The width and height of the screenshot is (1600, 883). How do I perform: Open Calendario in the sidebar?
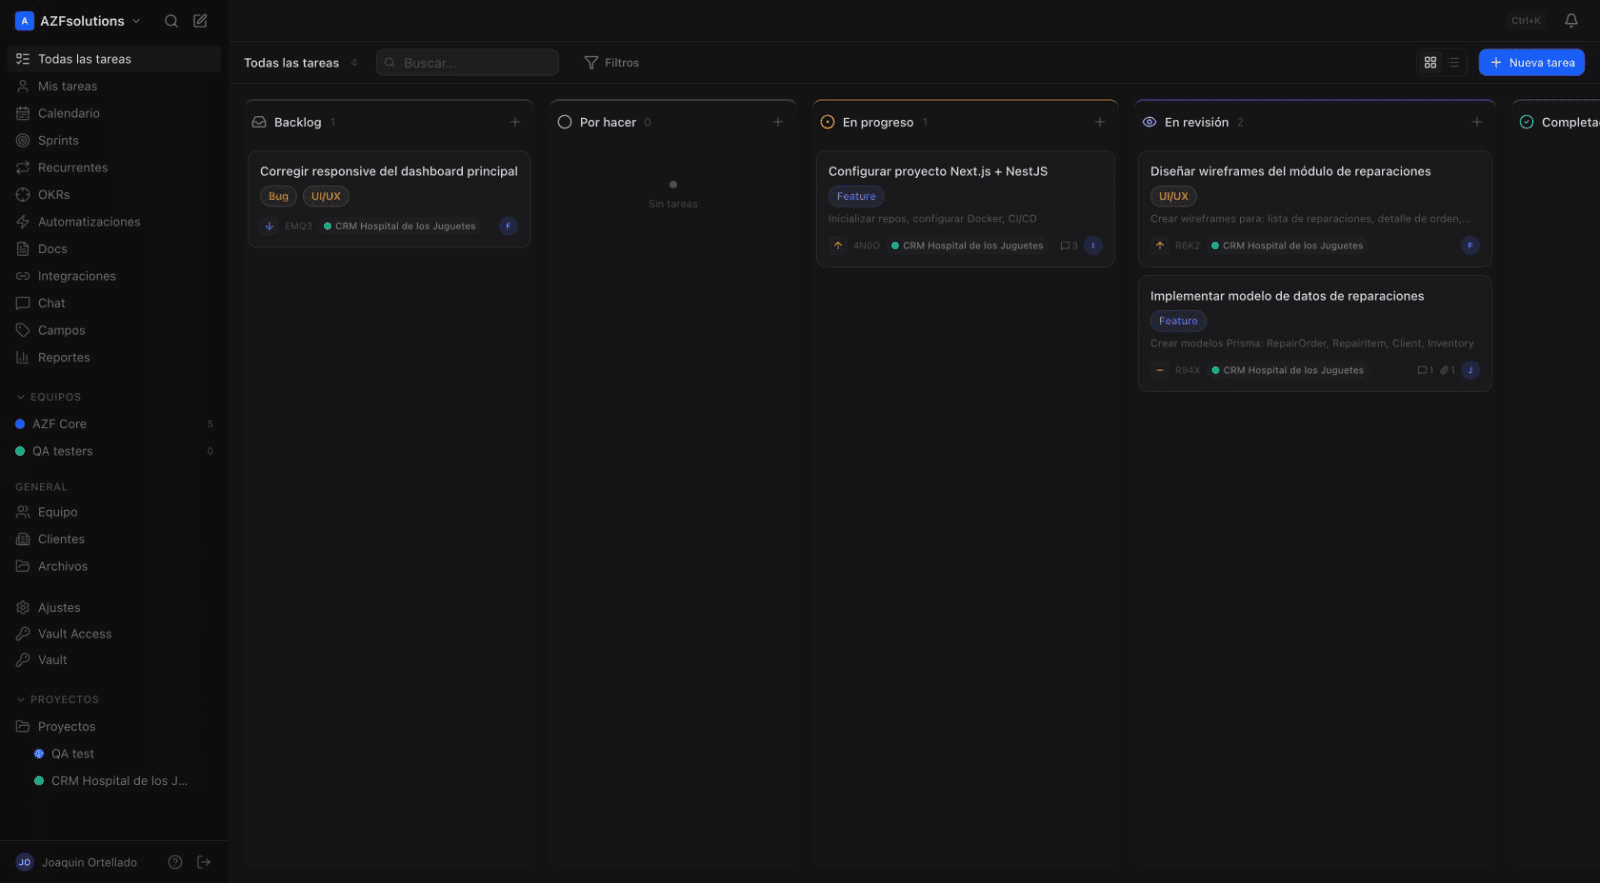click(x=68, y=113)
